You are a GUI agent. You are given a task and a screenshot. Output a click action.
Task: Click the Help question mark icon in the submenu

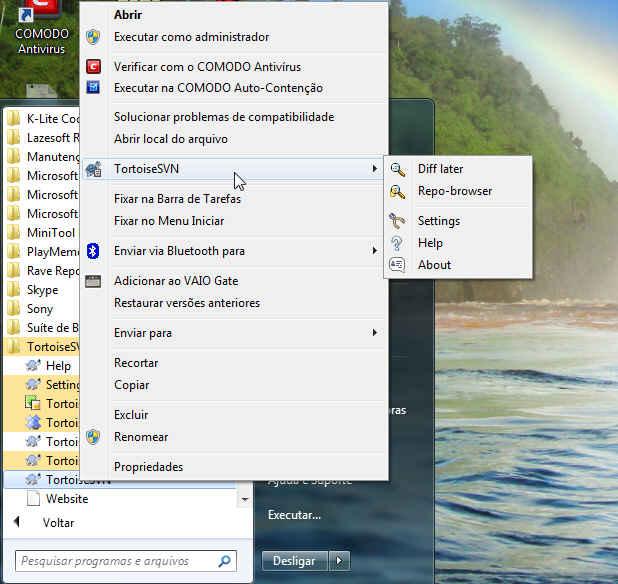(396, 243)
